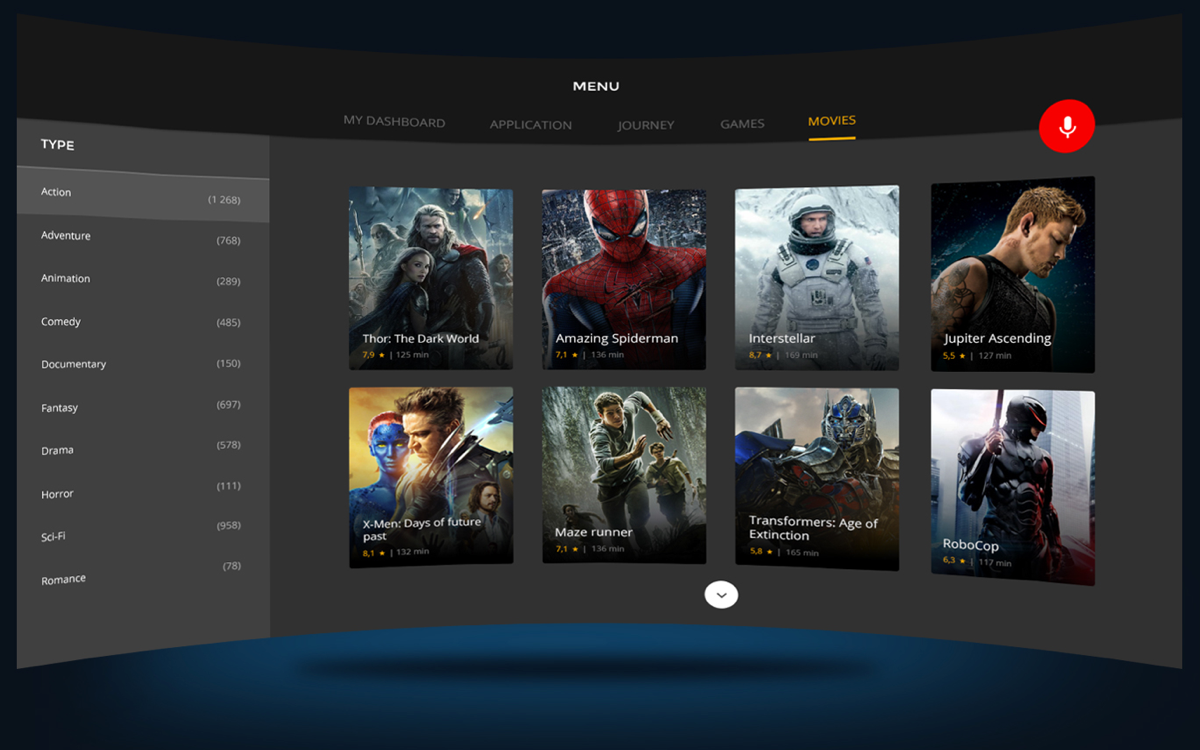Click the Jupiter Ascending 5,5 rating
The height and width of the screenshot is (750, 1200).
coord(954,356)
